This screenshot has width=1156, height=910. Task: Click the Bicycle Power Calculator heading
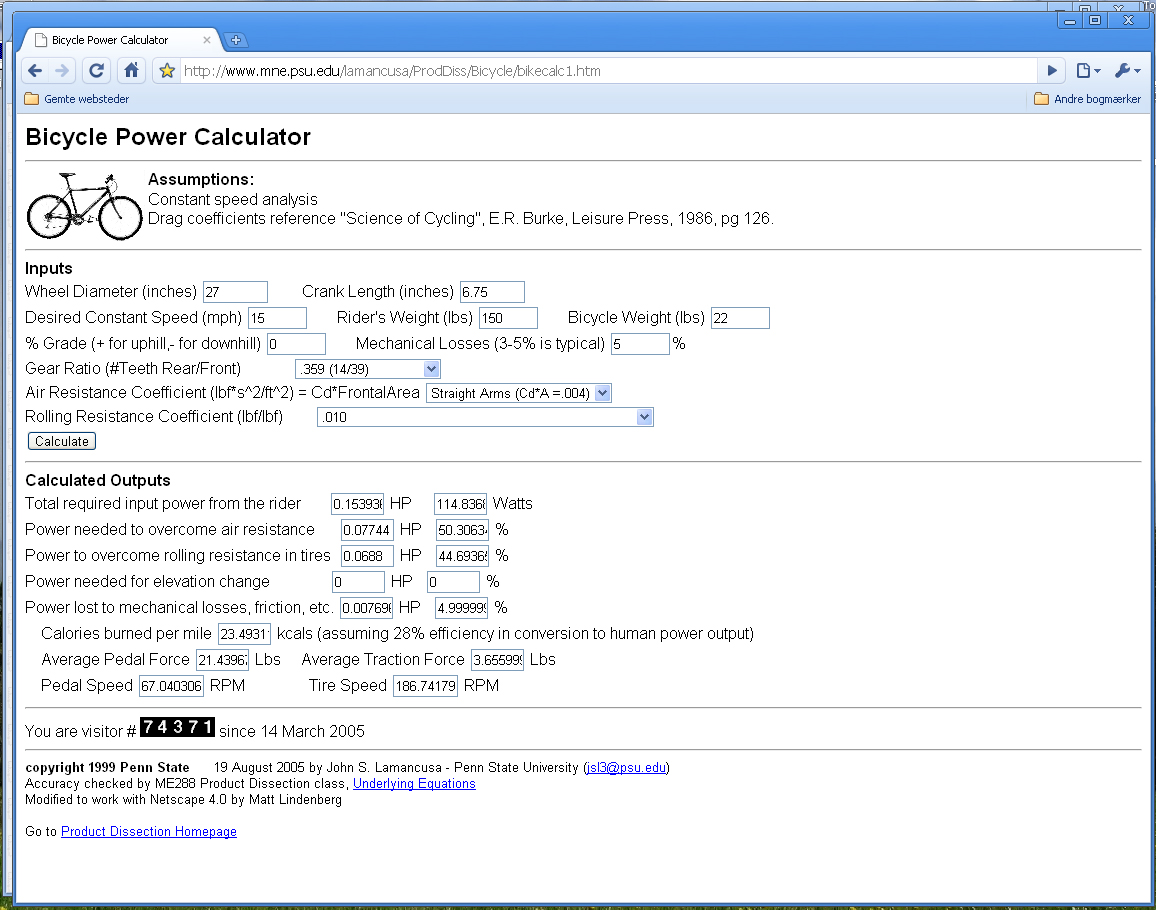168,137
